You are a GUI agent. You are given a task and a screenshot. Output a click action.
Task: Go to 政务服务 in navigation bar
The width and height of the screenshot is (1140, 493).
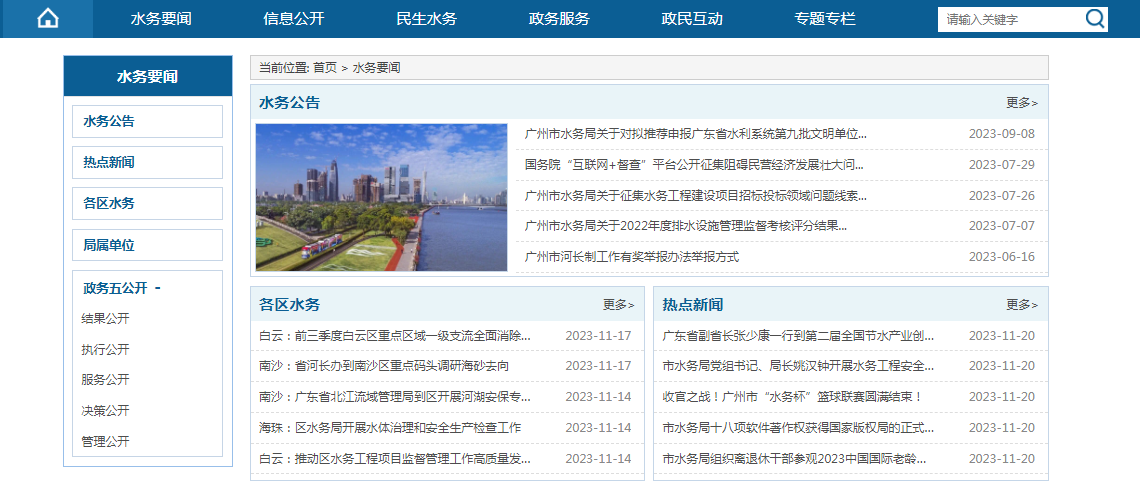tap(559, 19)
